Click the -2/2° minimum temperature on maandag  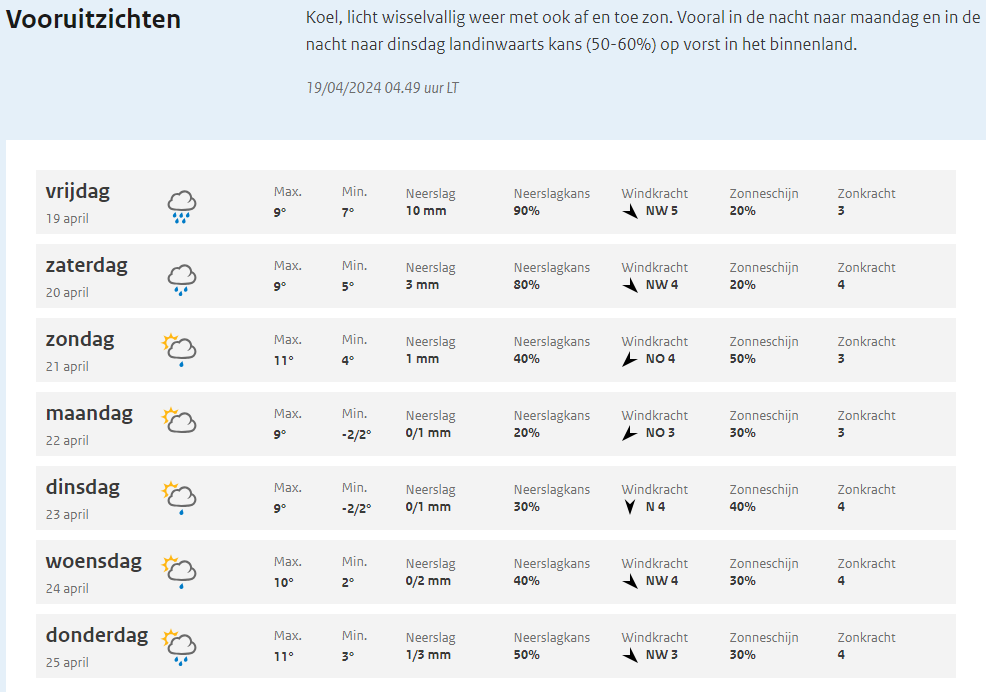click(x=357, y=434)
